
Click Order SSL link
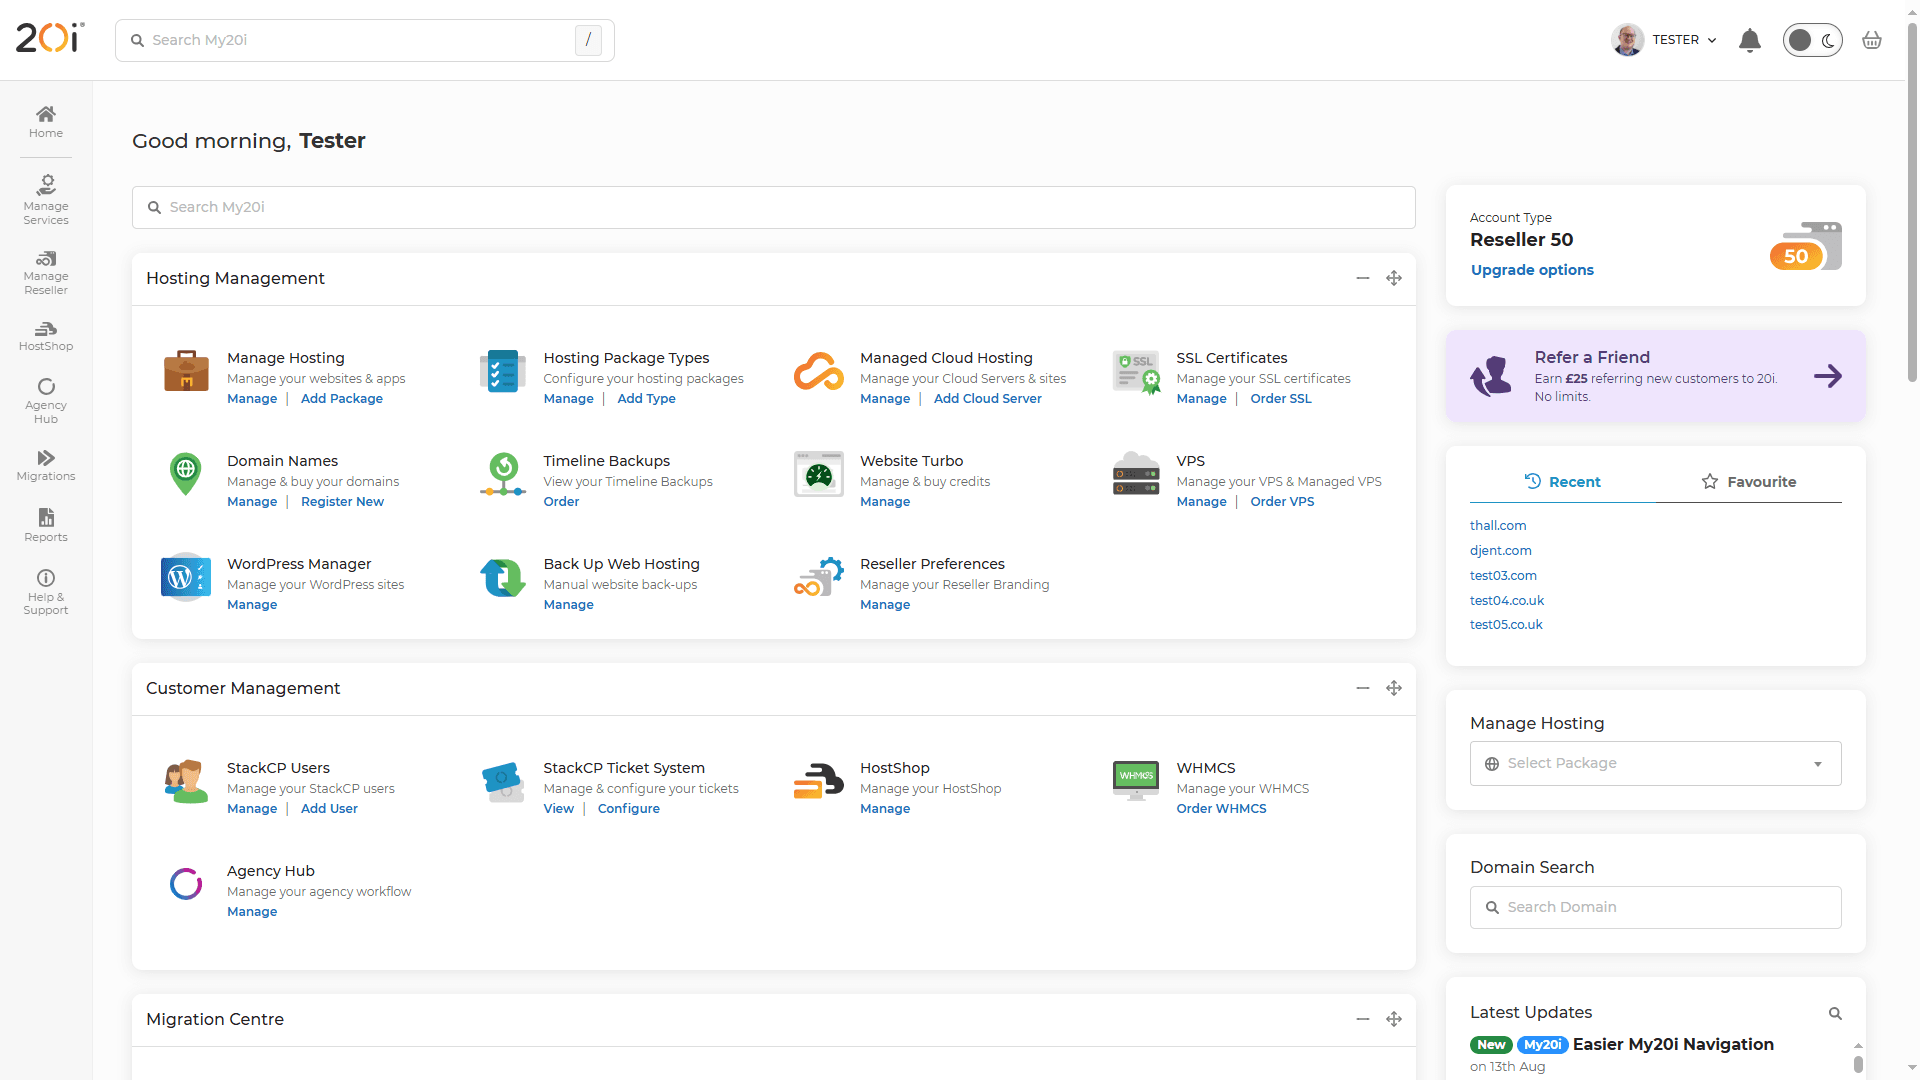(1281, 398)
